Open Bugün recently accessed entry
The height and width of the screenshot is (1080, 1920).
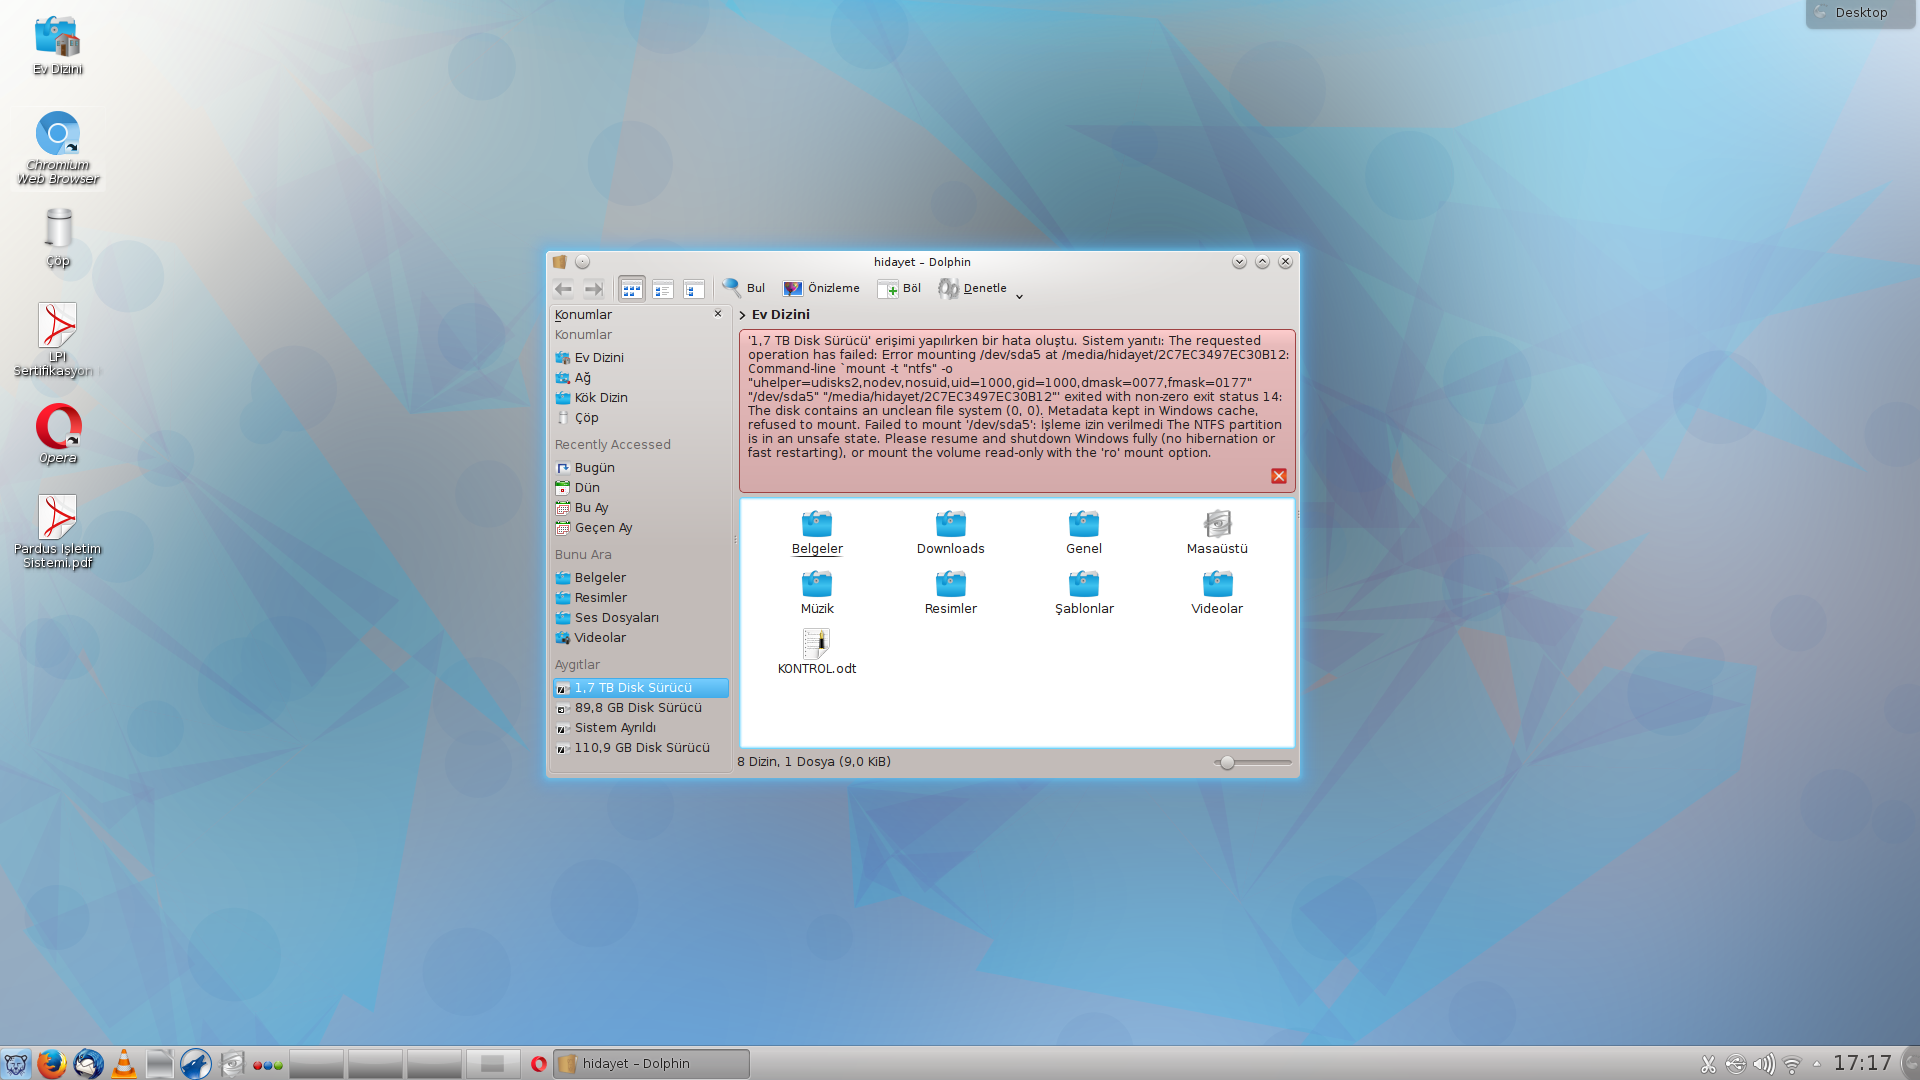coord(594,468)
